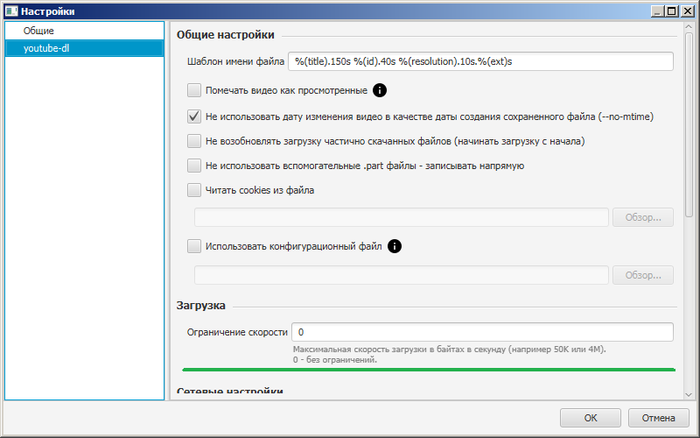Check Читать cookies из файла
Viewport: 700px width, 438px height.
pyautogui.click(x=194, y=190)
